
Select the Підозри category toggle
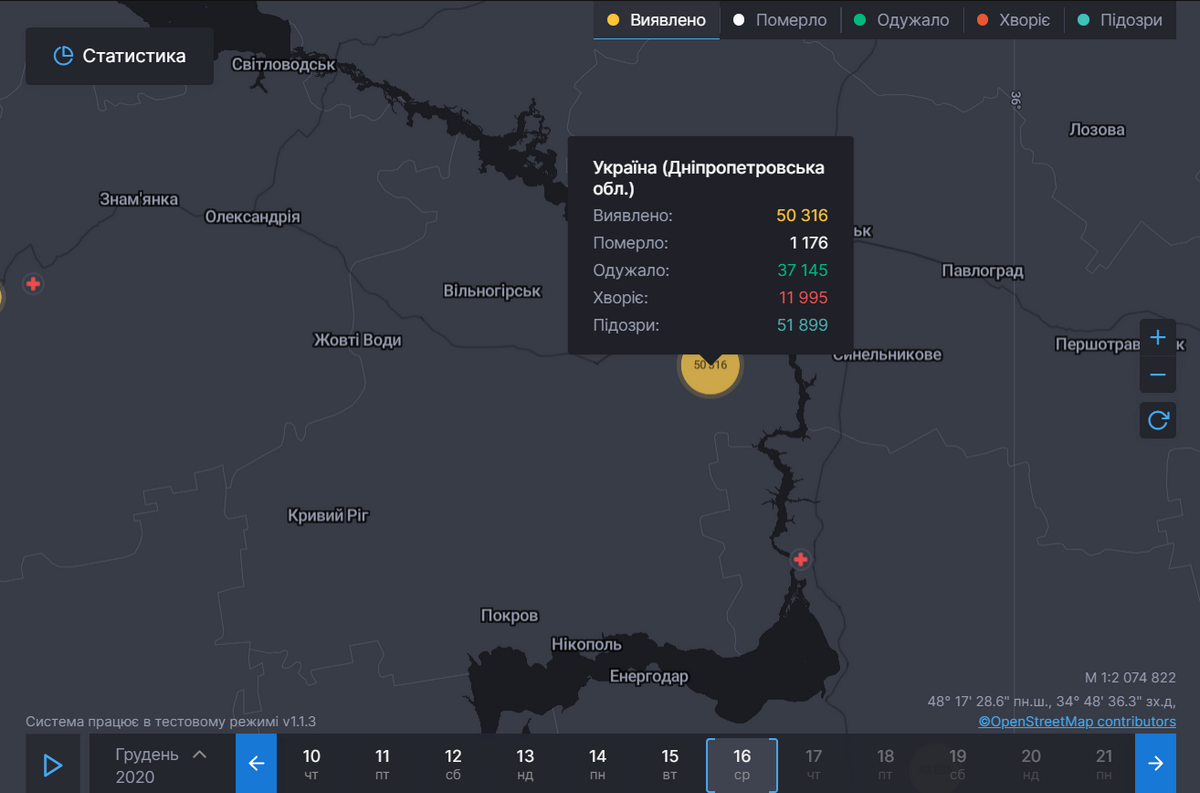click(x=1120, y=20)
